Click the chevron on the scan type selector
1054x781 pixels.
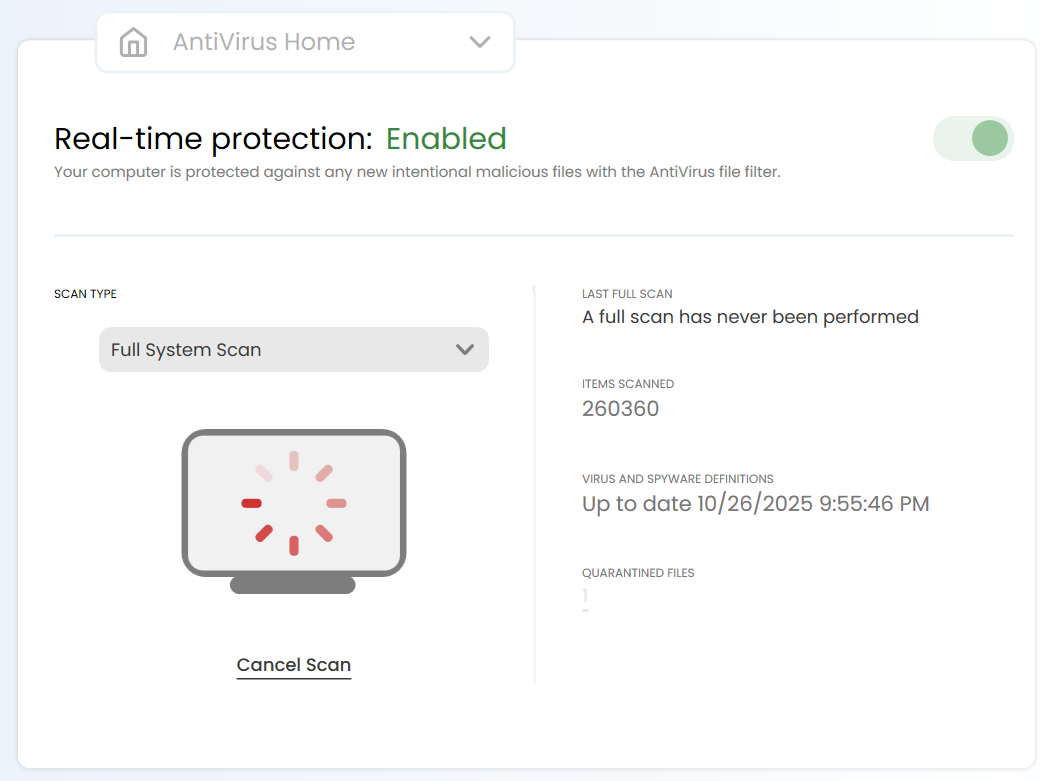[463, 349]
